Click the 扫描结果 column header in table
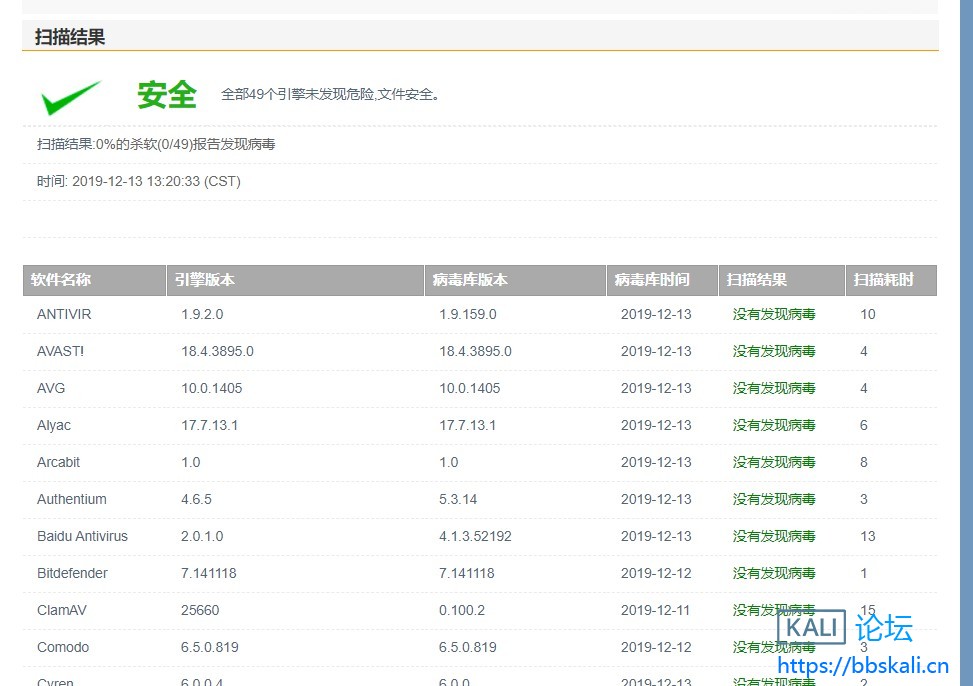Screen dimensions: 973x686 757,280
